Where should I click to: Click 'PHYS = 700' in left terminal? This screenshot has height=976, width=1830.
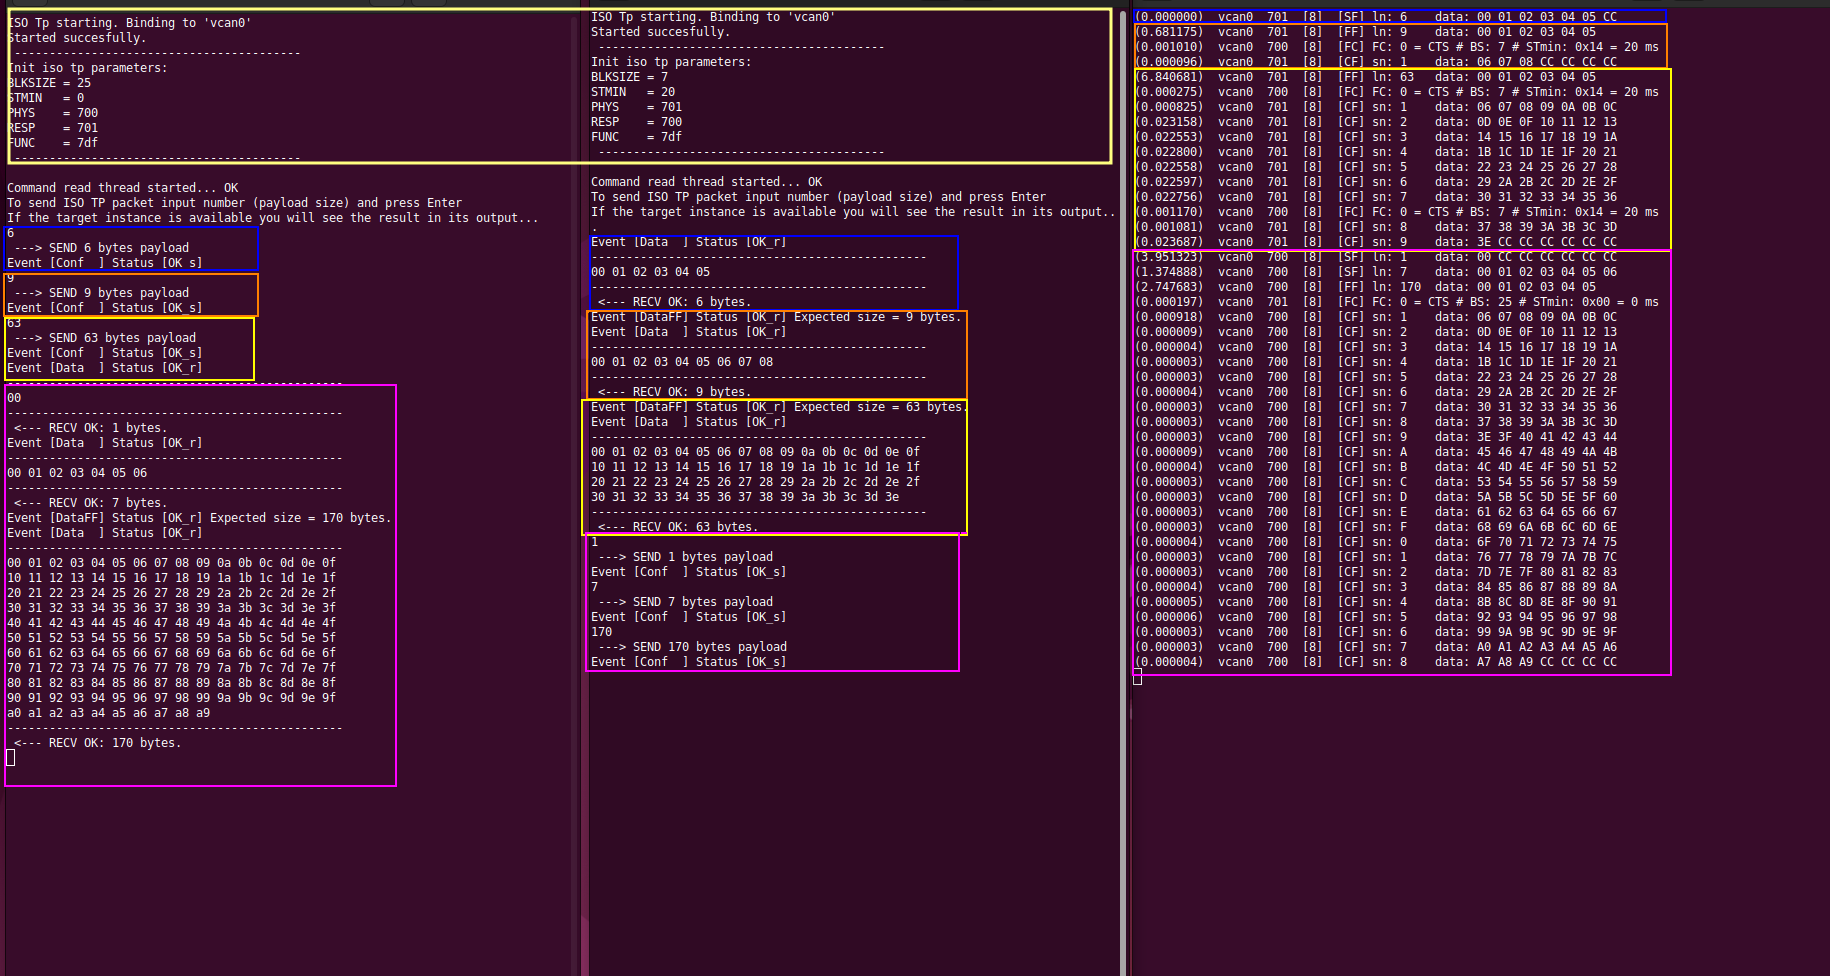click(53, 113)
